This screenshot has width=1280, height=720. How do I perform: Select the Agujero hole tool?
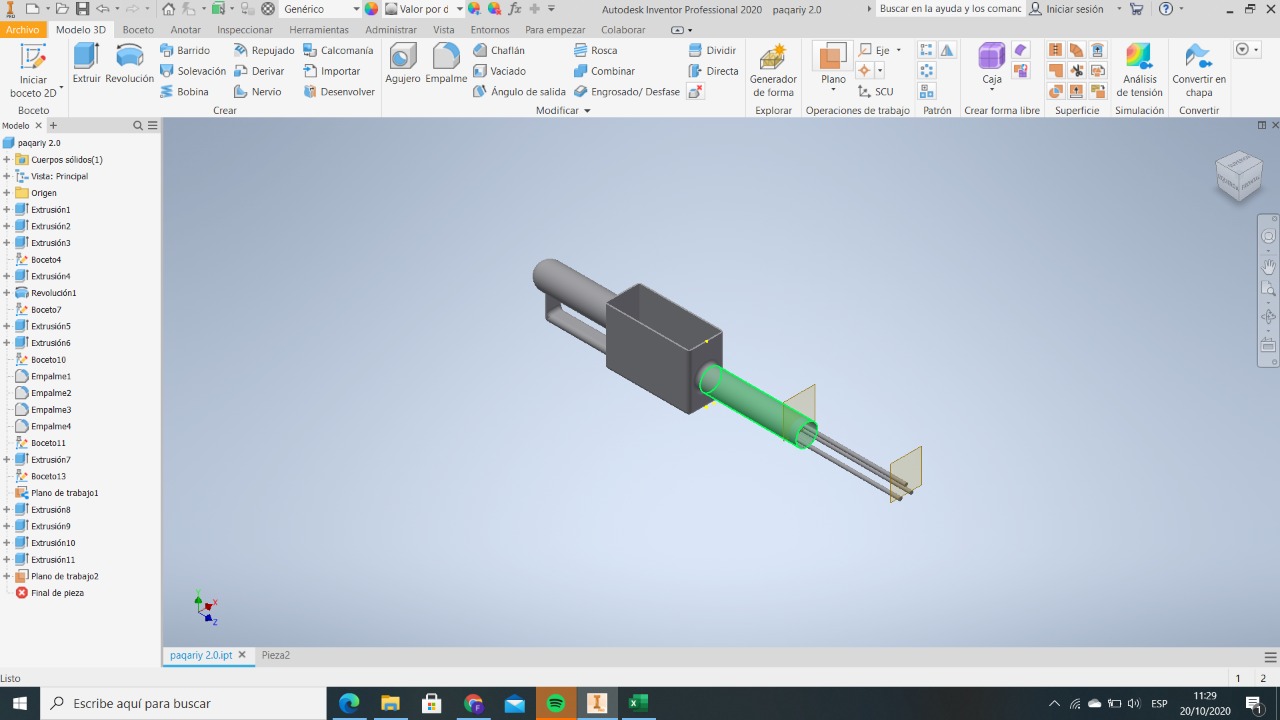(x=403, y=64)
